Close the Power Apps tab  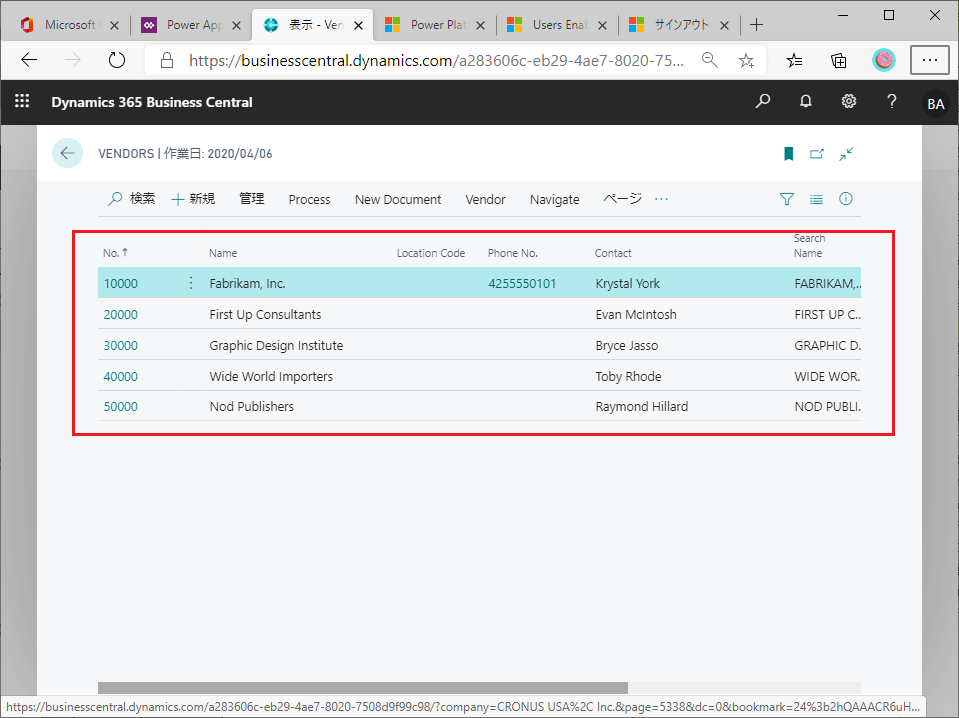[237, 25]
